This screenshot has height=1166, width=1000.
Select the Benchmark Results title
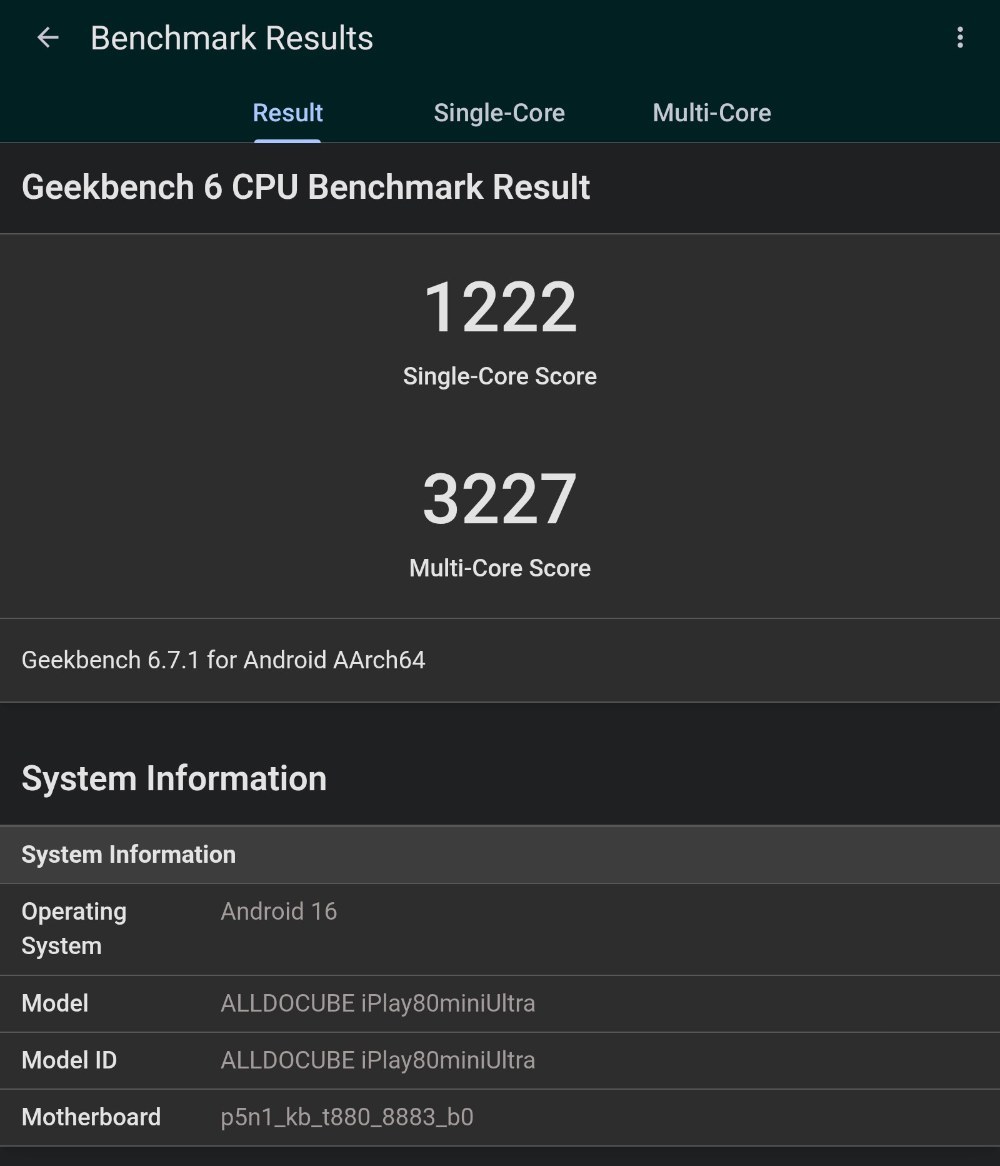coord(231,38)
